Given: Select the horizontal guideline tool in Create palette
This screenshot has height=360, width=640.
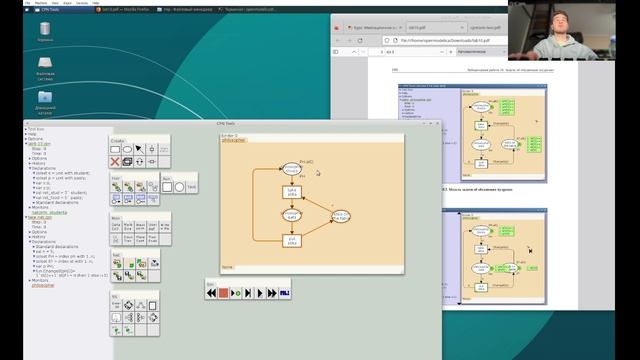Looking at the screenshot, I should [152, 162].
